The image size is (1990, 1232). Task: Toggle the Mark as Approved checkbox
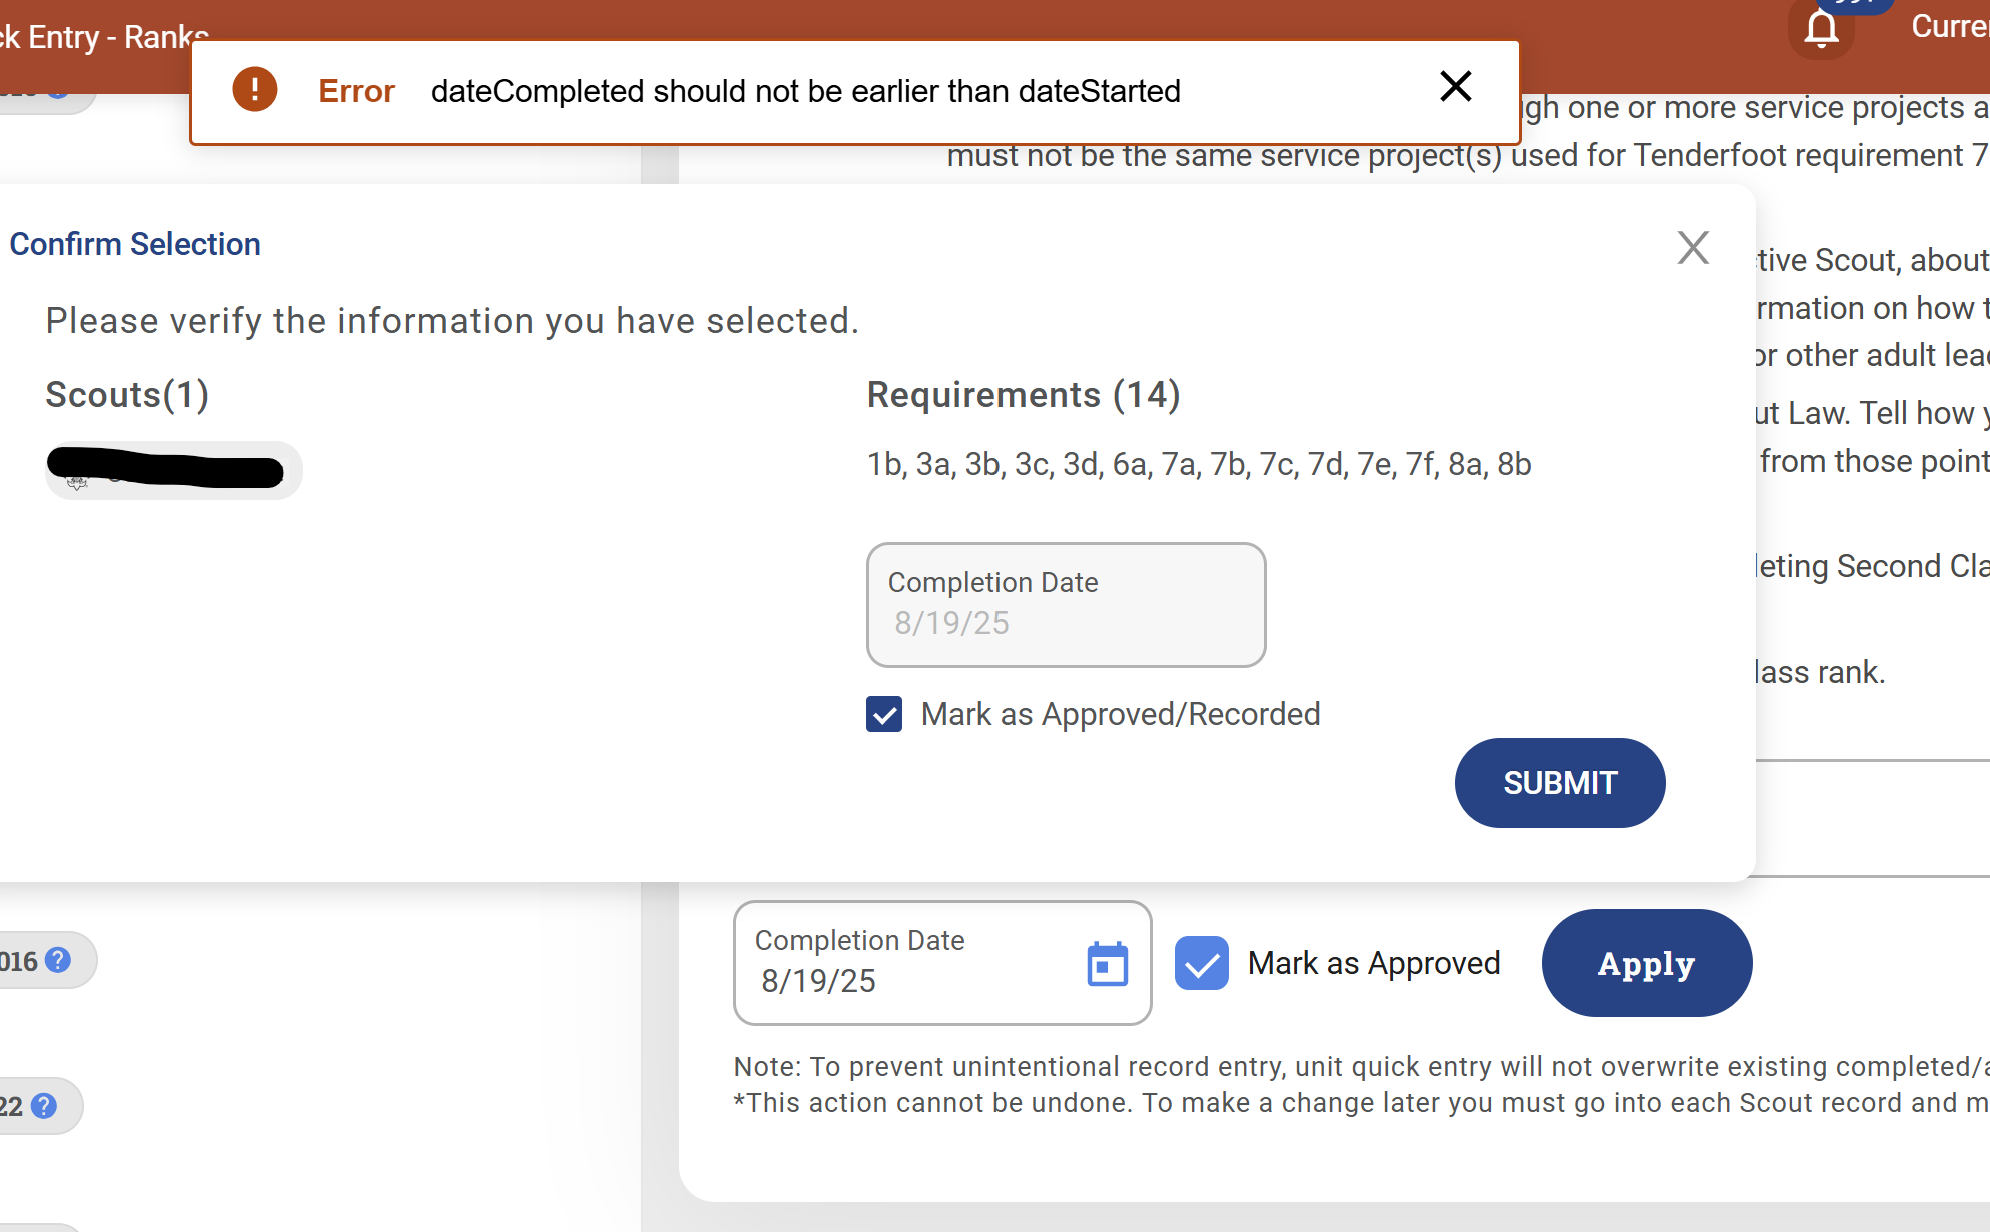(x=1201, y=963)
